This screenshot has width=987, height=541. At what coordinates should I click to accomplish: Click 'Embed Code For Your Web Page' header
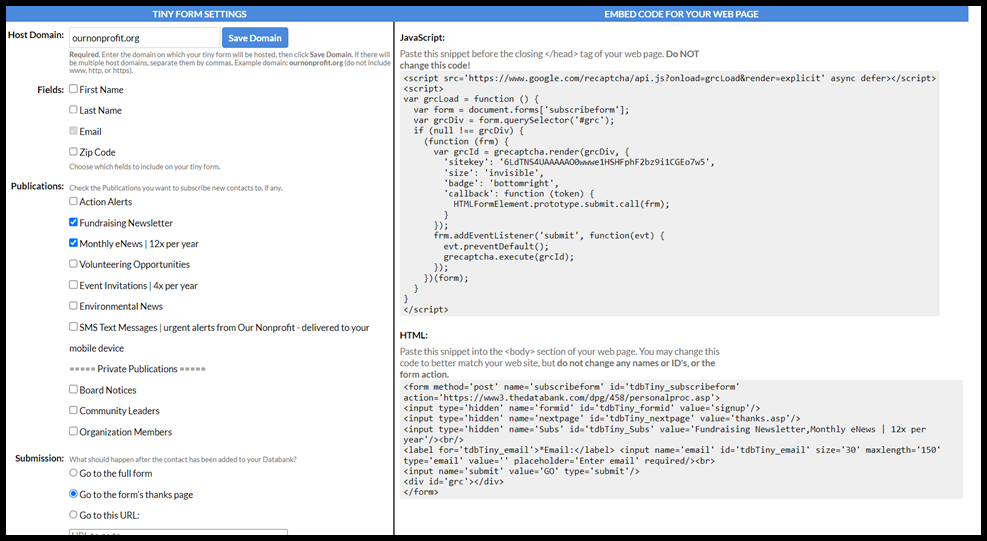click(681, 14)
